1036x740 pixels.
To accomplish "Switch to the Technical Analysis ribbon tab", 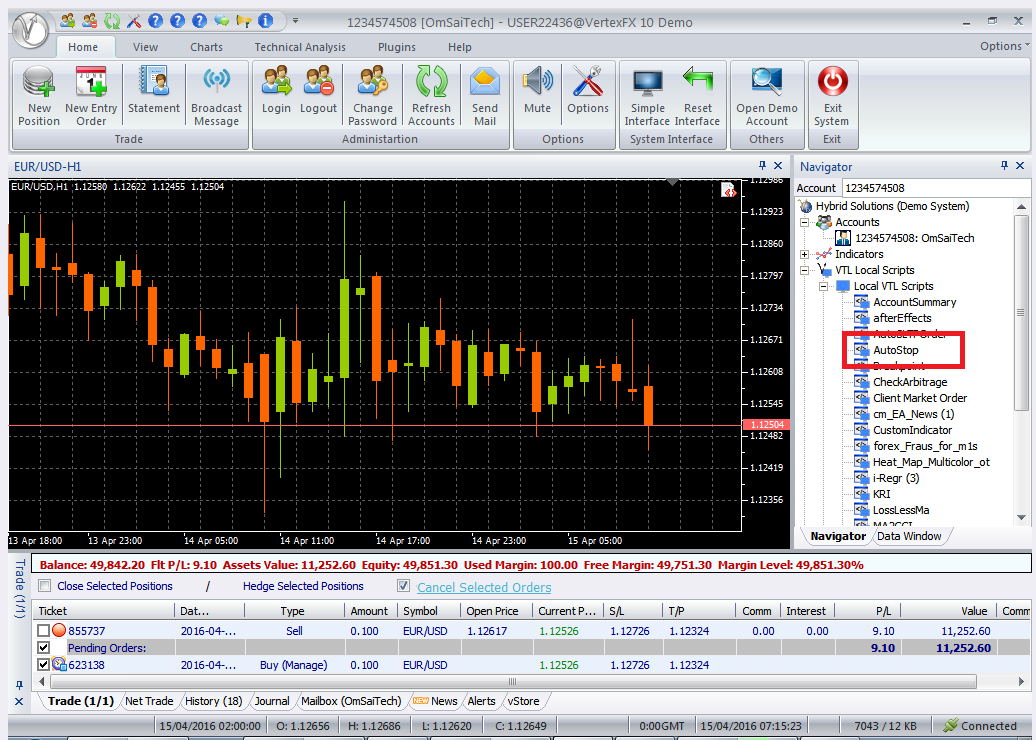I will point(299,47).
